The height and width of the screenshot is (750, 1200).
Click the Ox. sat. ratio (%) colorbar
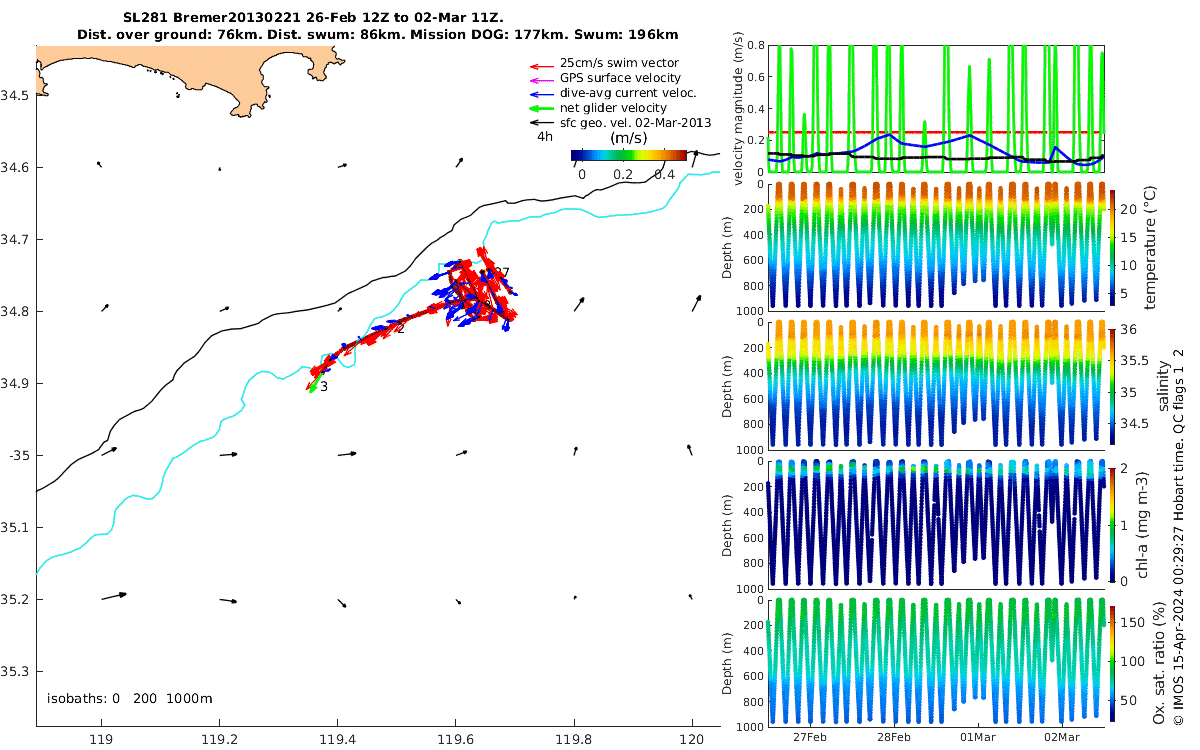pos(1113,663)
